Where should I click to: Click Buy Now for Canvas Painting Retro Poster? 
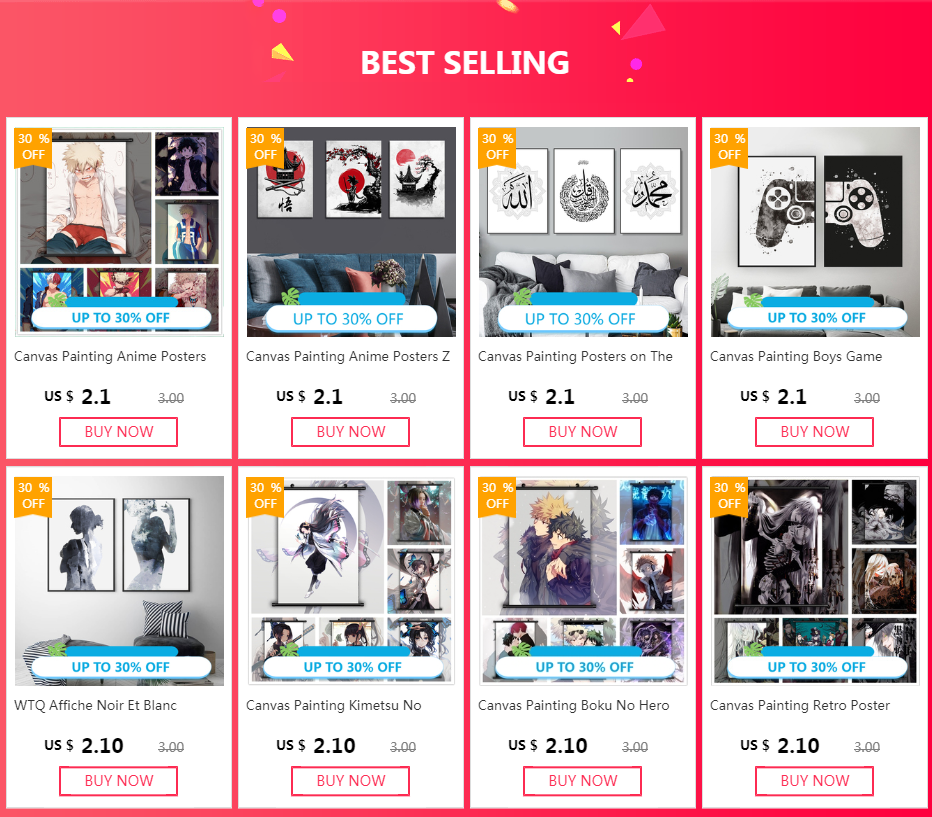(814, 781)
